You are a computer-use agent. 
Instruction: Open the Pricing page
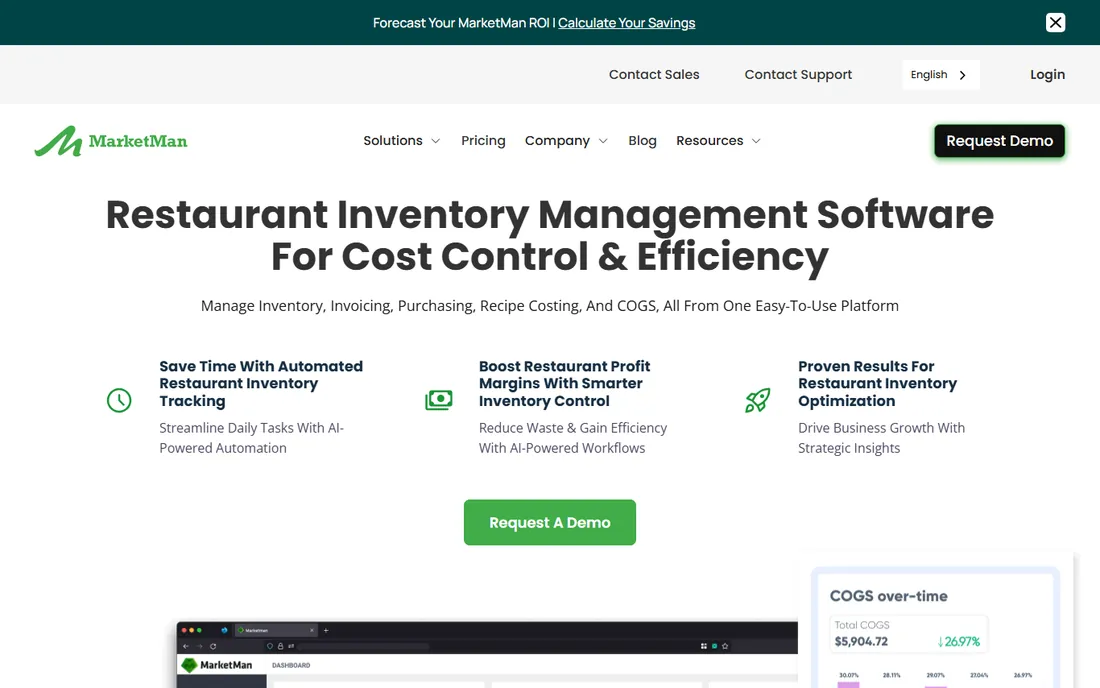coord(483,140)
